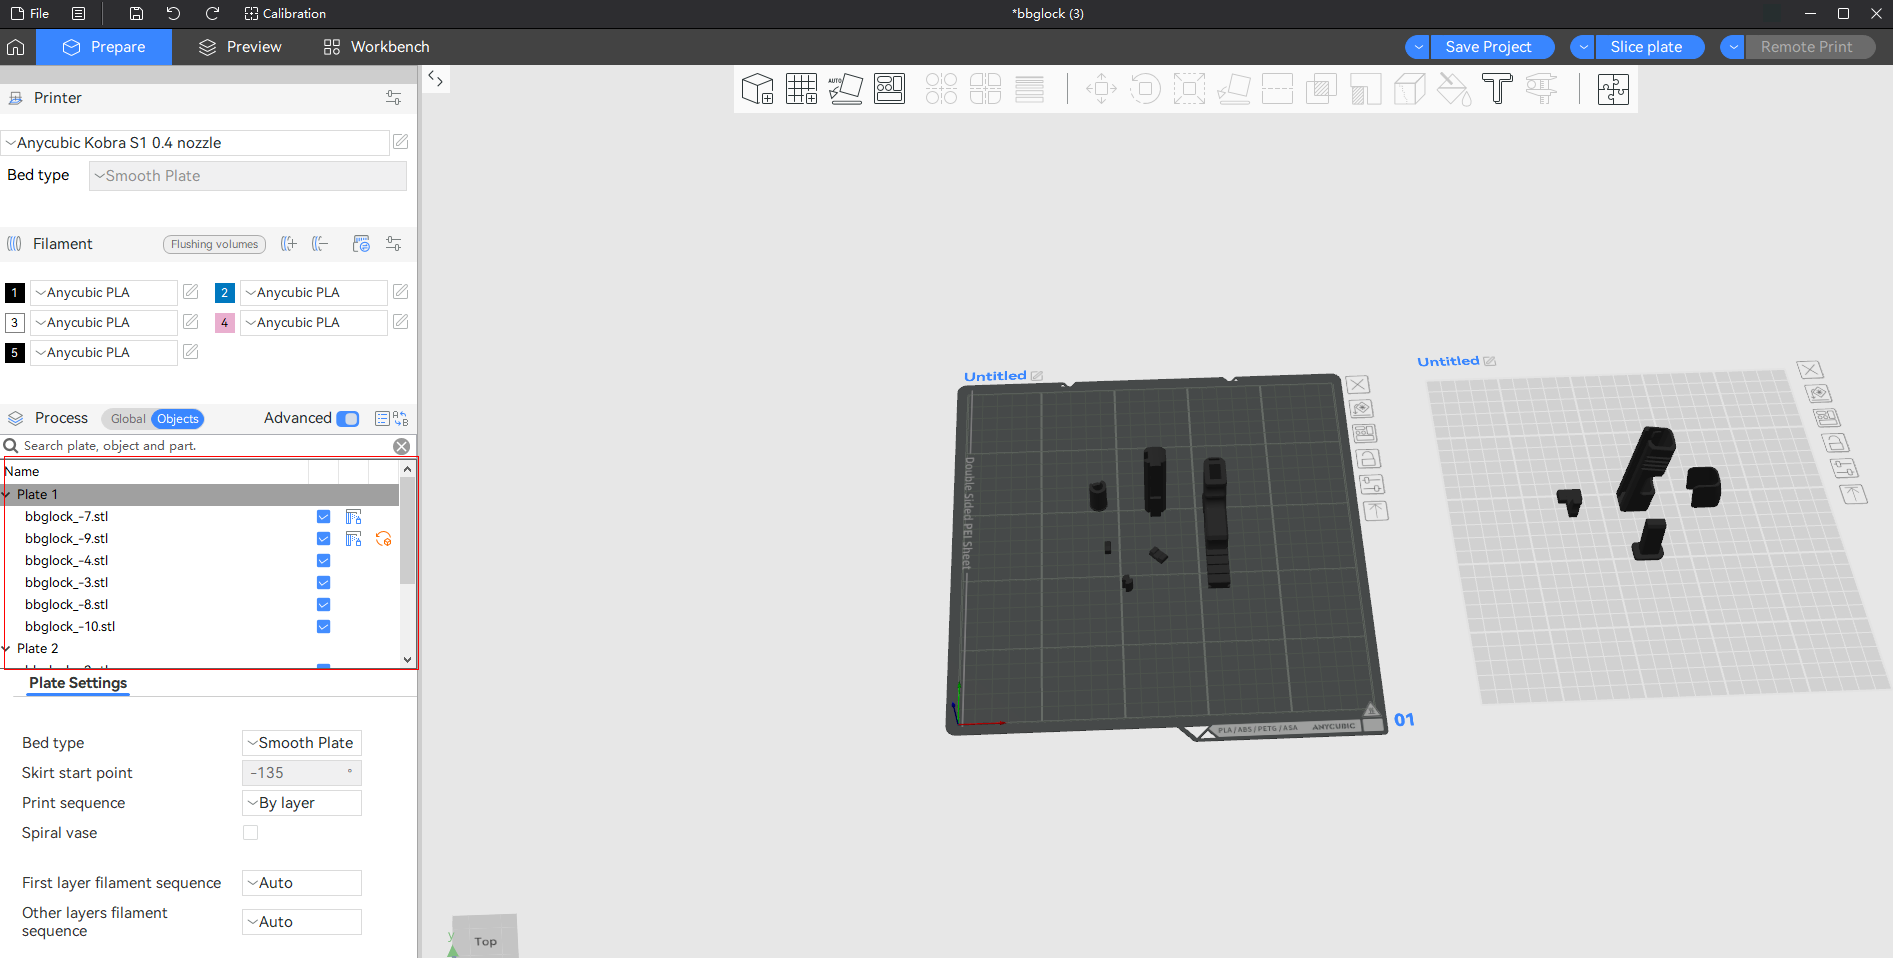This screenshot has height=958, width=1893.
Task: Toggle the Advanced mode switch
Action: pyautogui.click(x=348, y=418)
